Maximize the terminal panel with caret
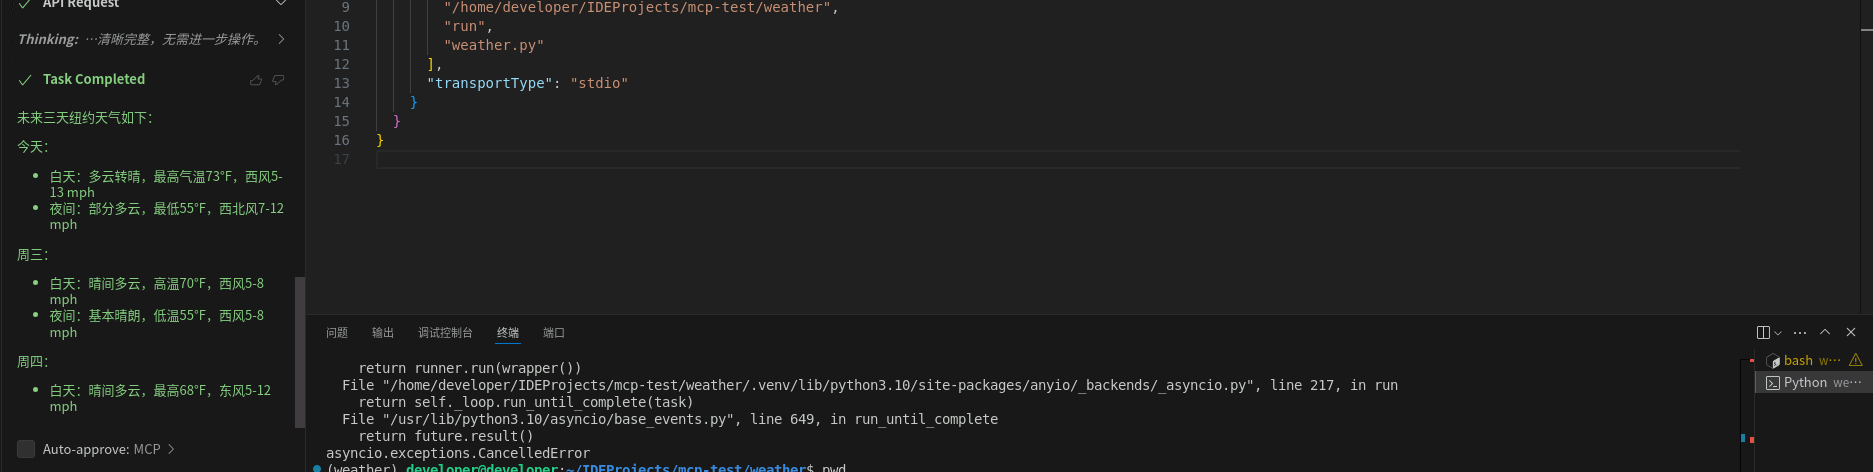Viewport: 1873px width, 472px height. (x=1825, y=333)
